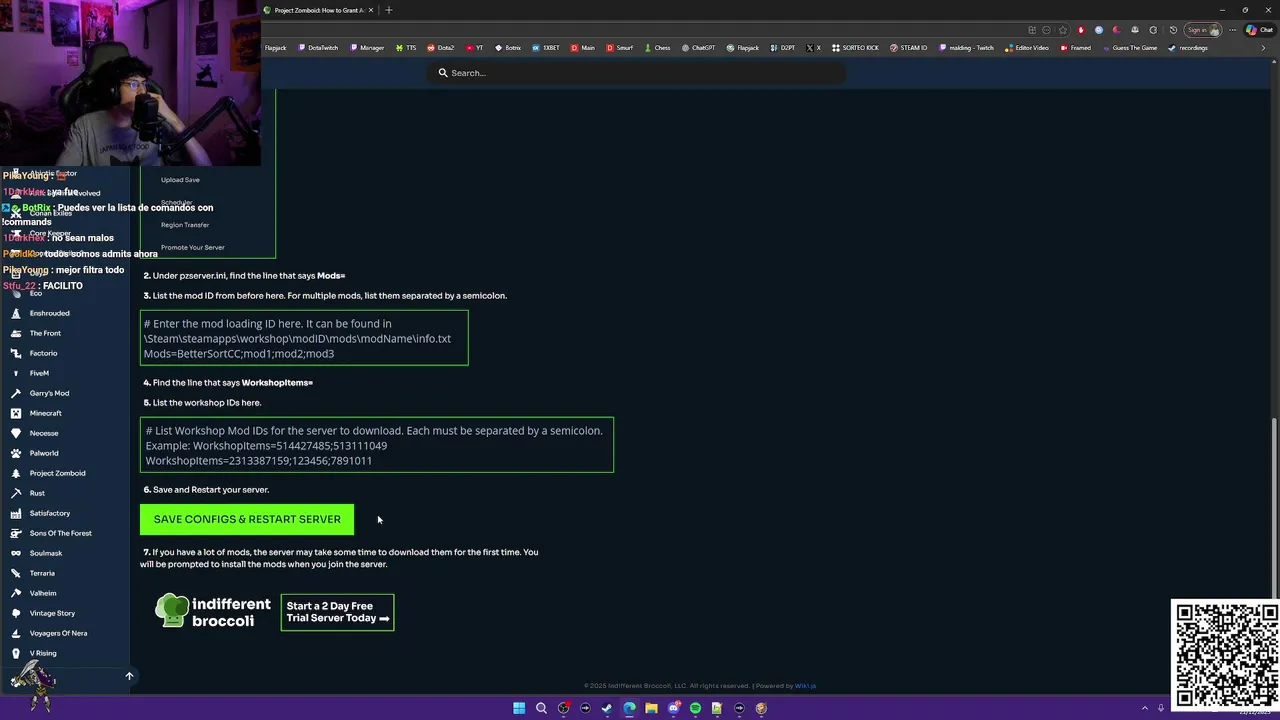1280x720 pixels.
Task: Open the ChatGPT bookmark
Action: [699, 48]
